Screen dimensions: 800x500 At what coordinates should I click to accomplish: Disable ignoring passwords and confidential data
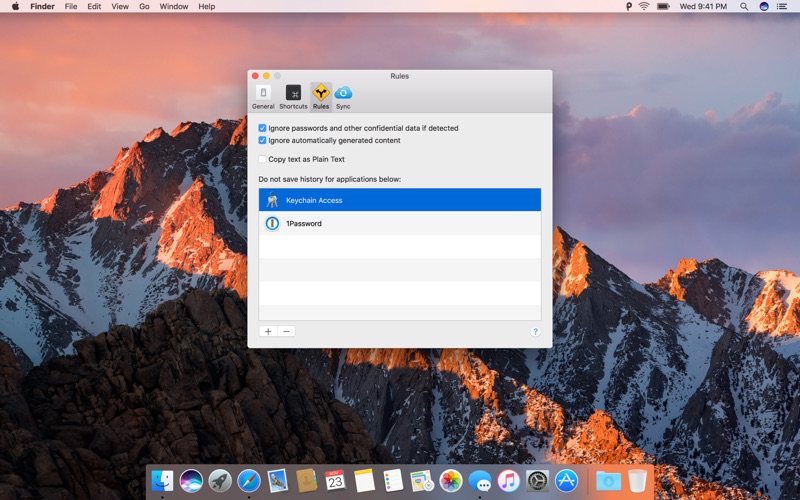pyautogui.click(x=263, y=128)
